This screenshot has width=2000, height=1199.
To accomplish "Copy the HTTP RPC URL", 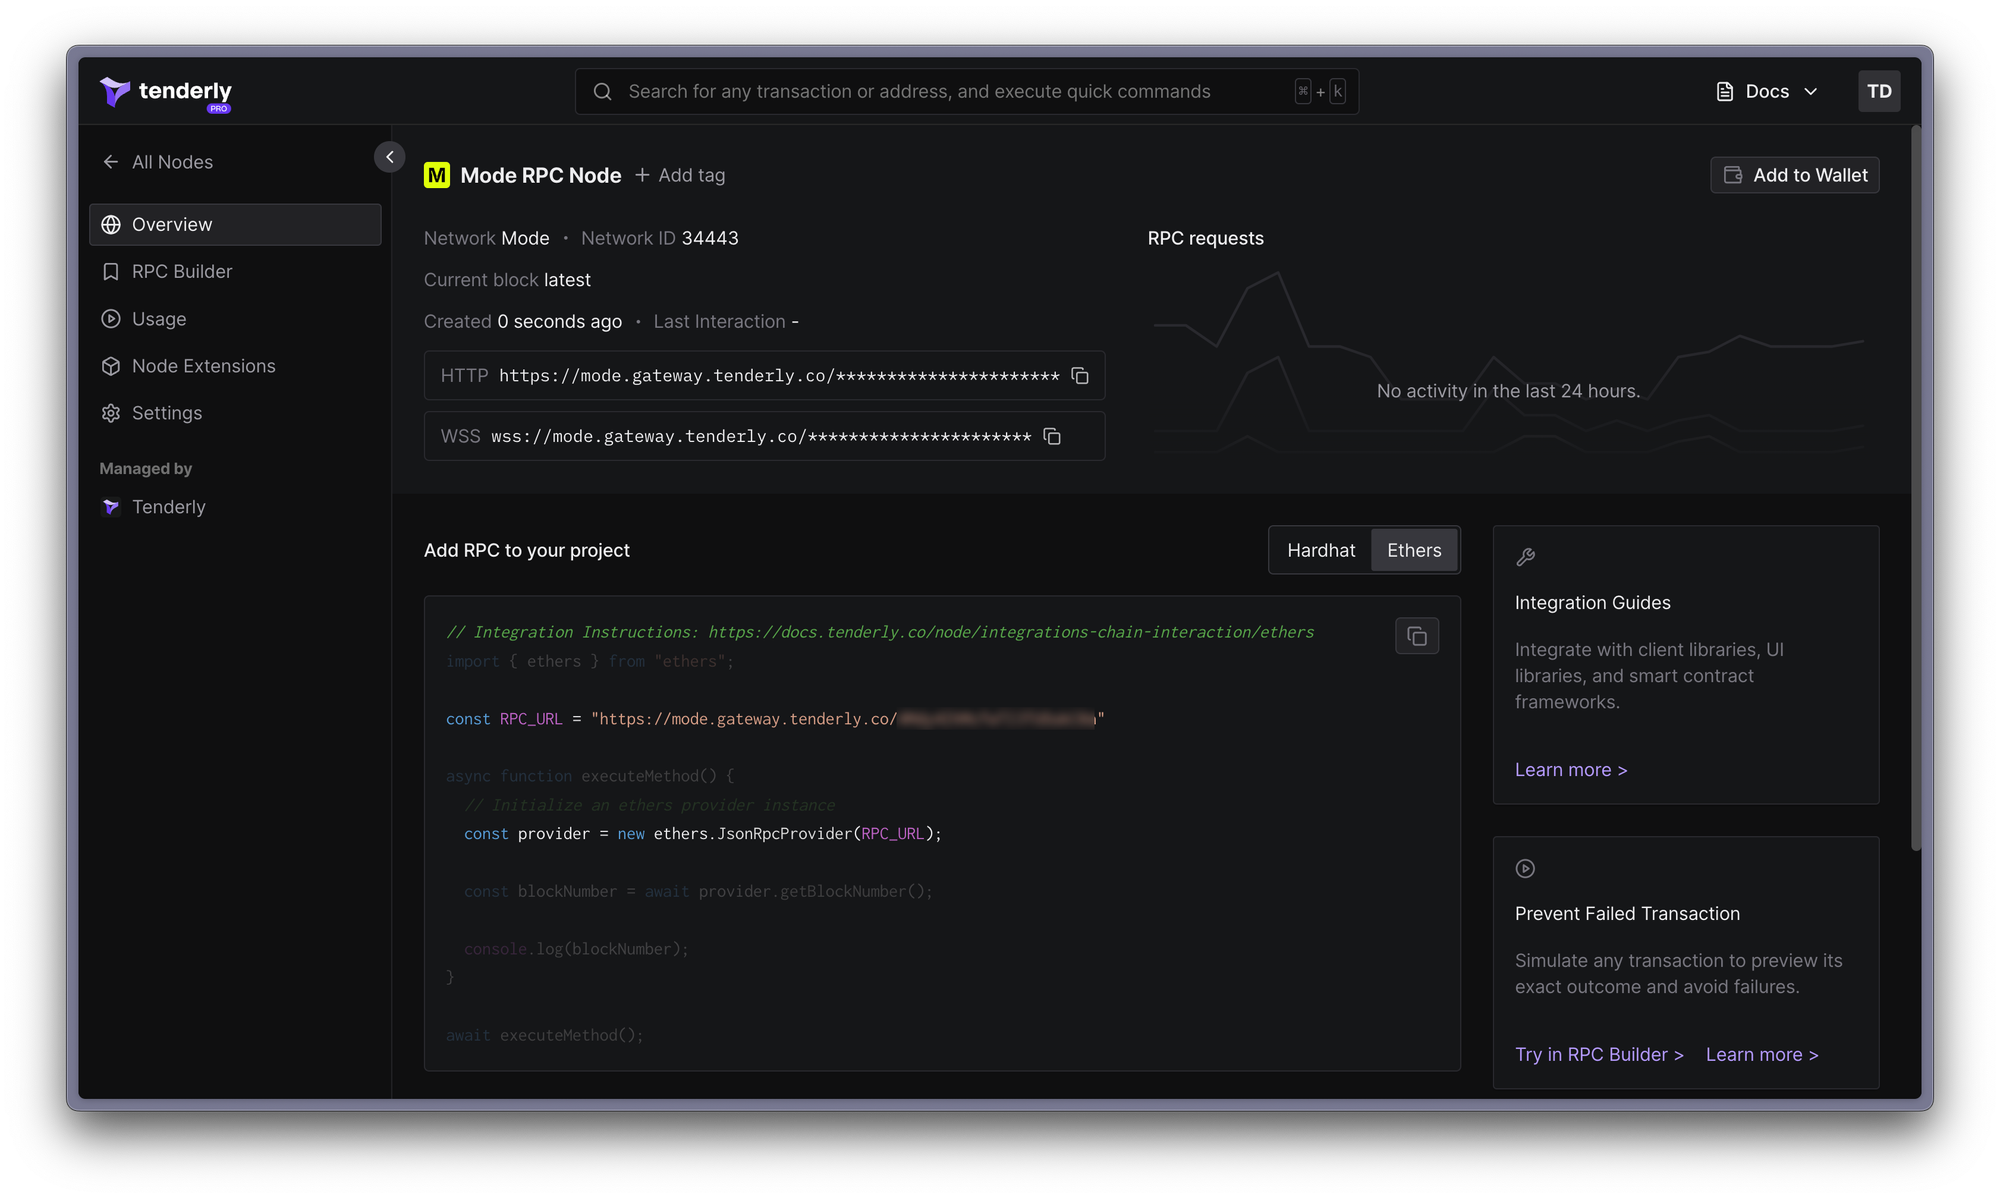I will (x=1080, y=376).
